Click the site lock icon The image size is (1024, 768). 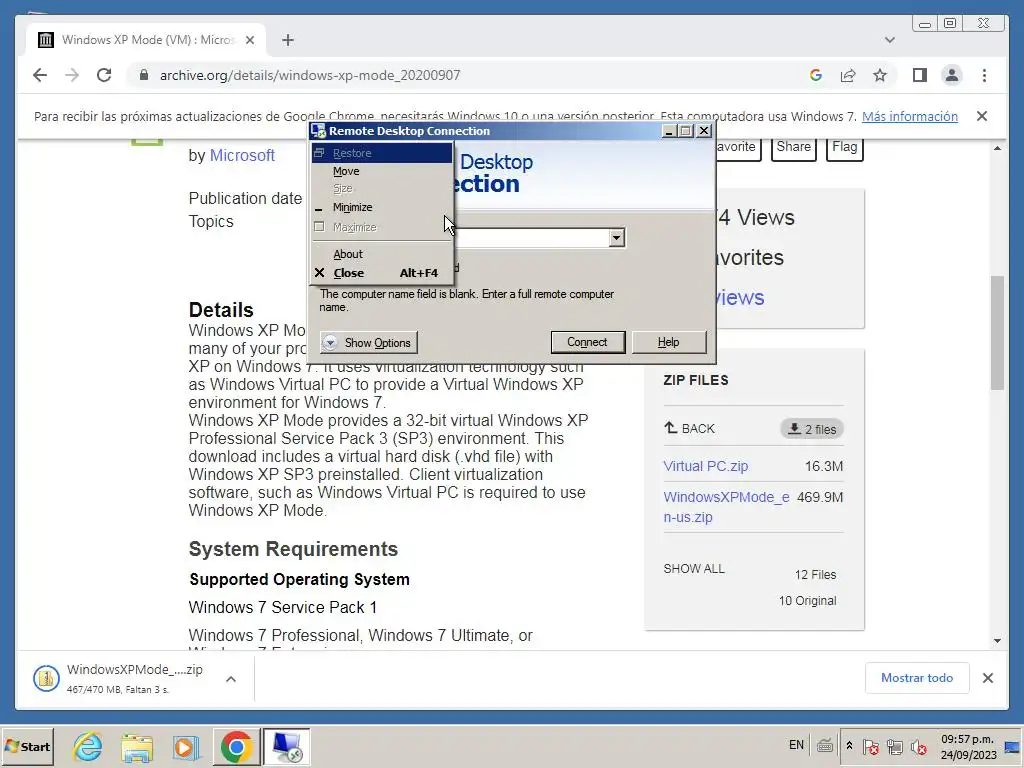144,75
